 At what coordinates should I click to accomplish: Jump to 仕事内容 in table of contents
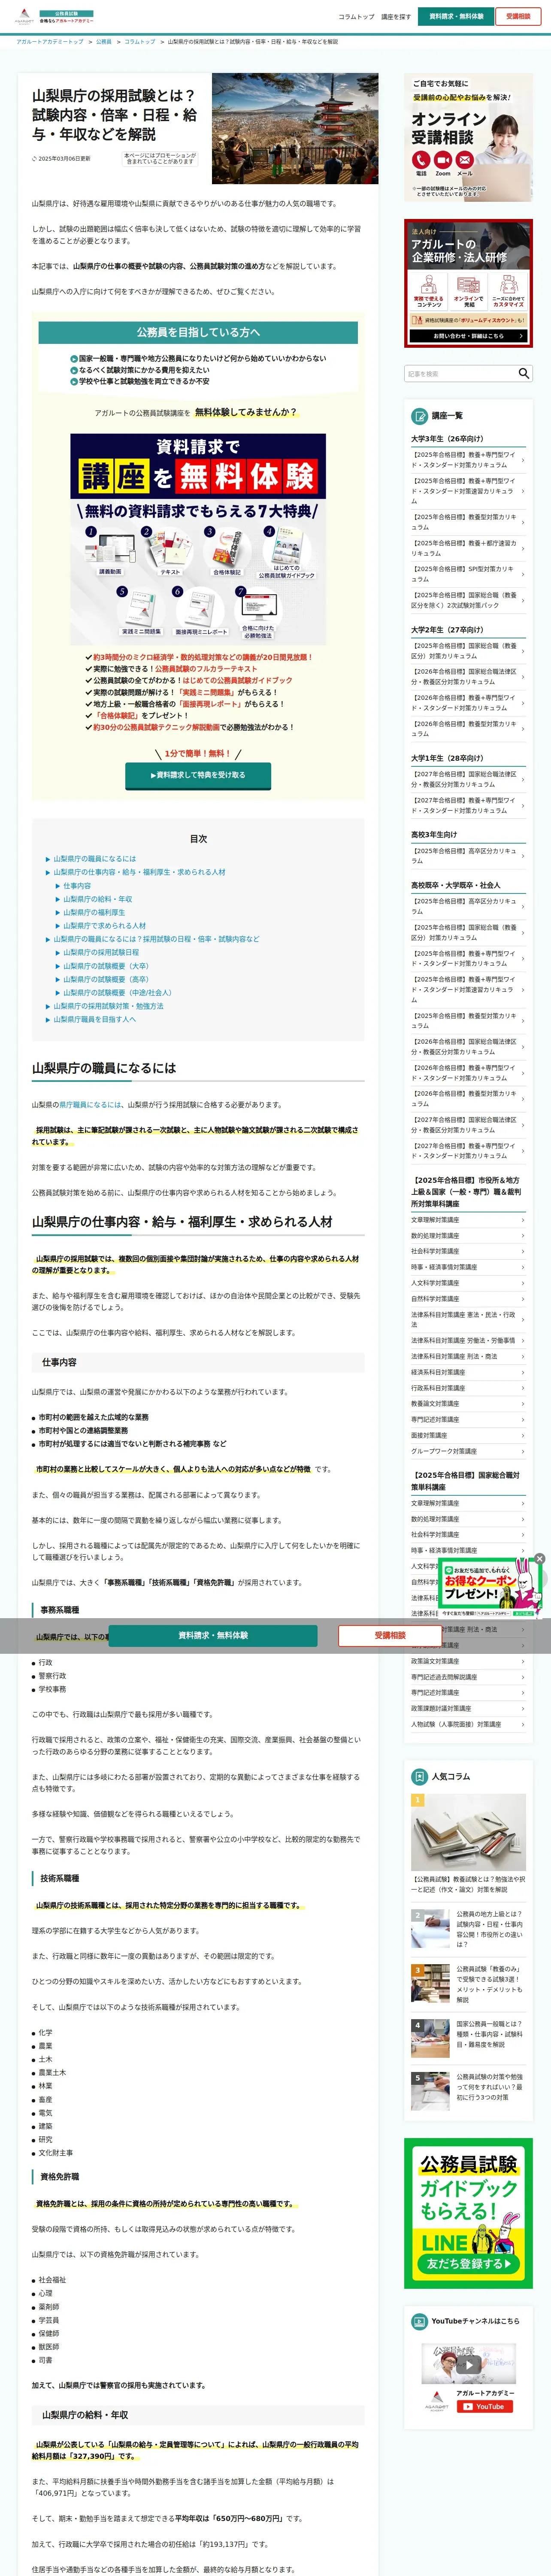[x=77, y=886]
